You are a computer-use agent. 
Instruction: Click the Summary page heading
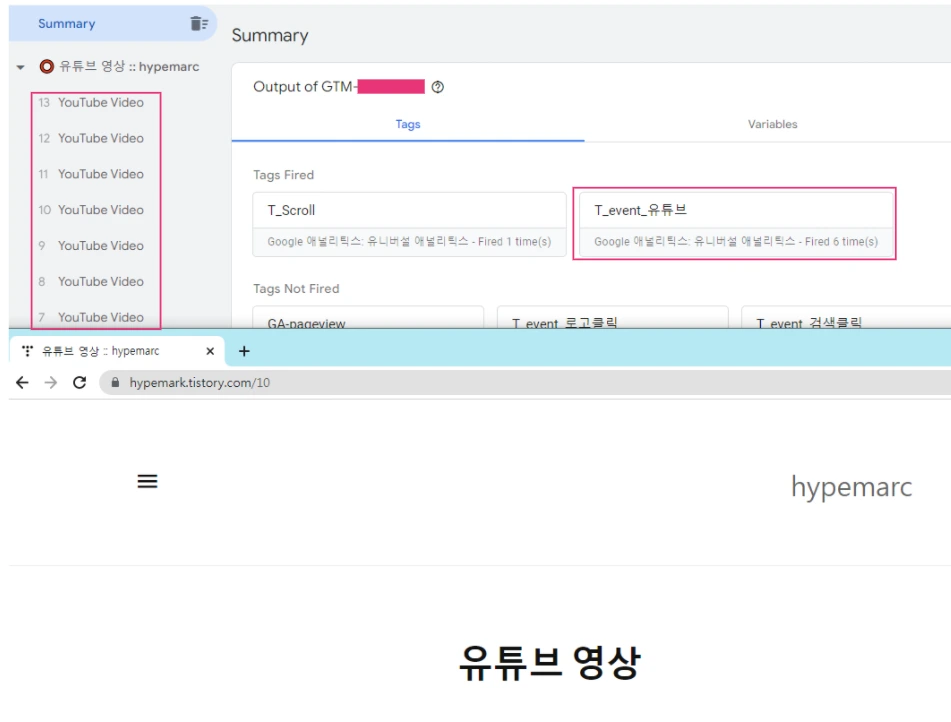270,36
